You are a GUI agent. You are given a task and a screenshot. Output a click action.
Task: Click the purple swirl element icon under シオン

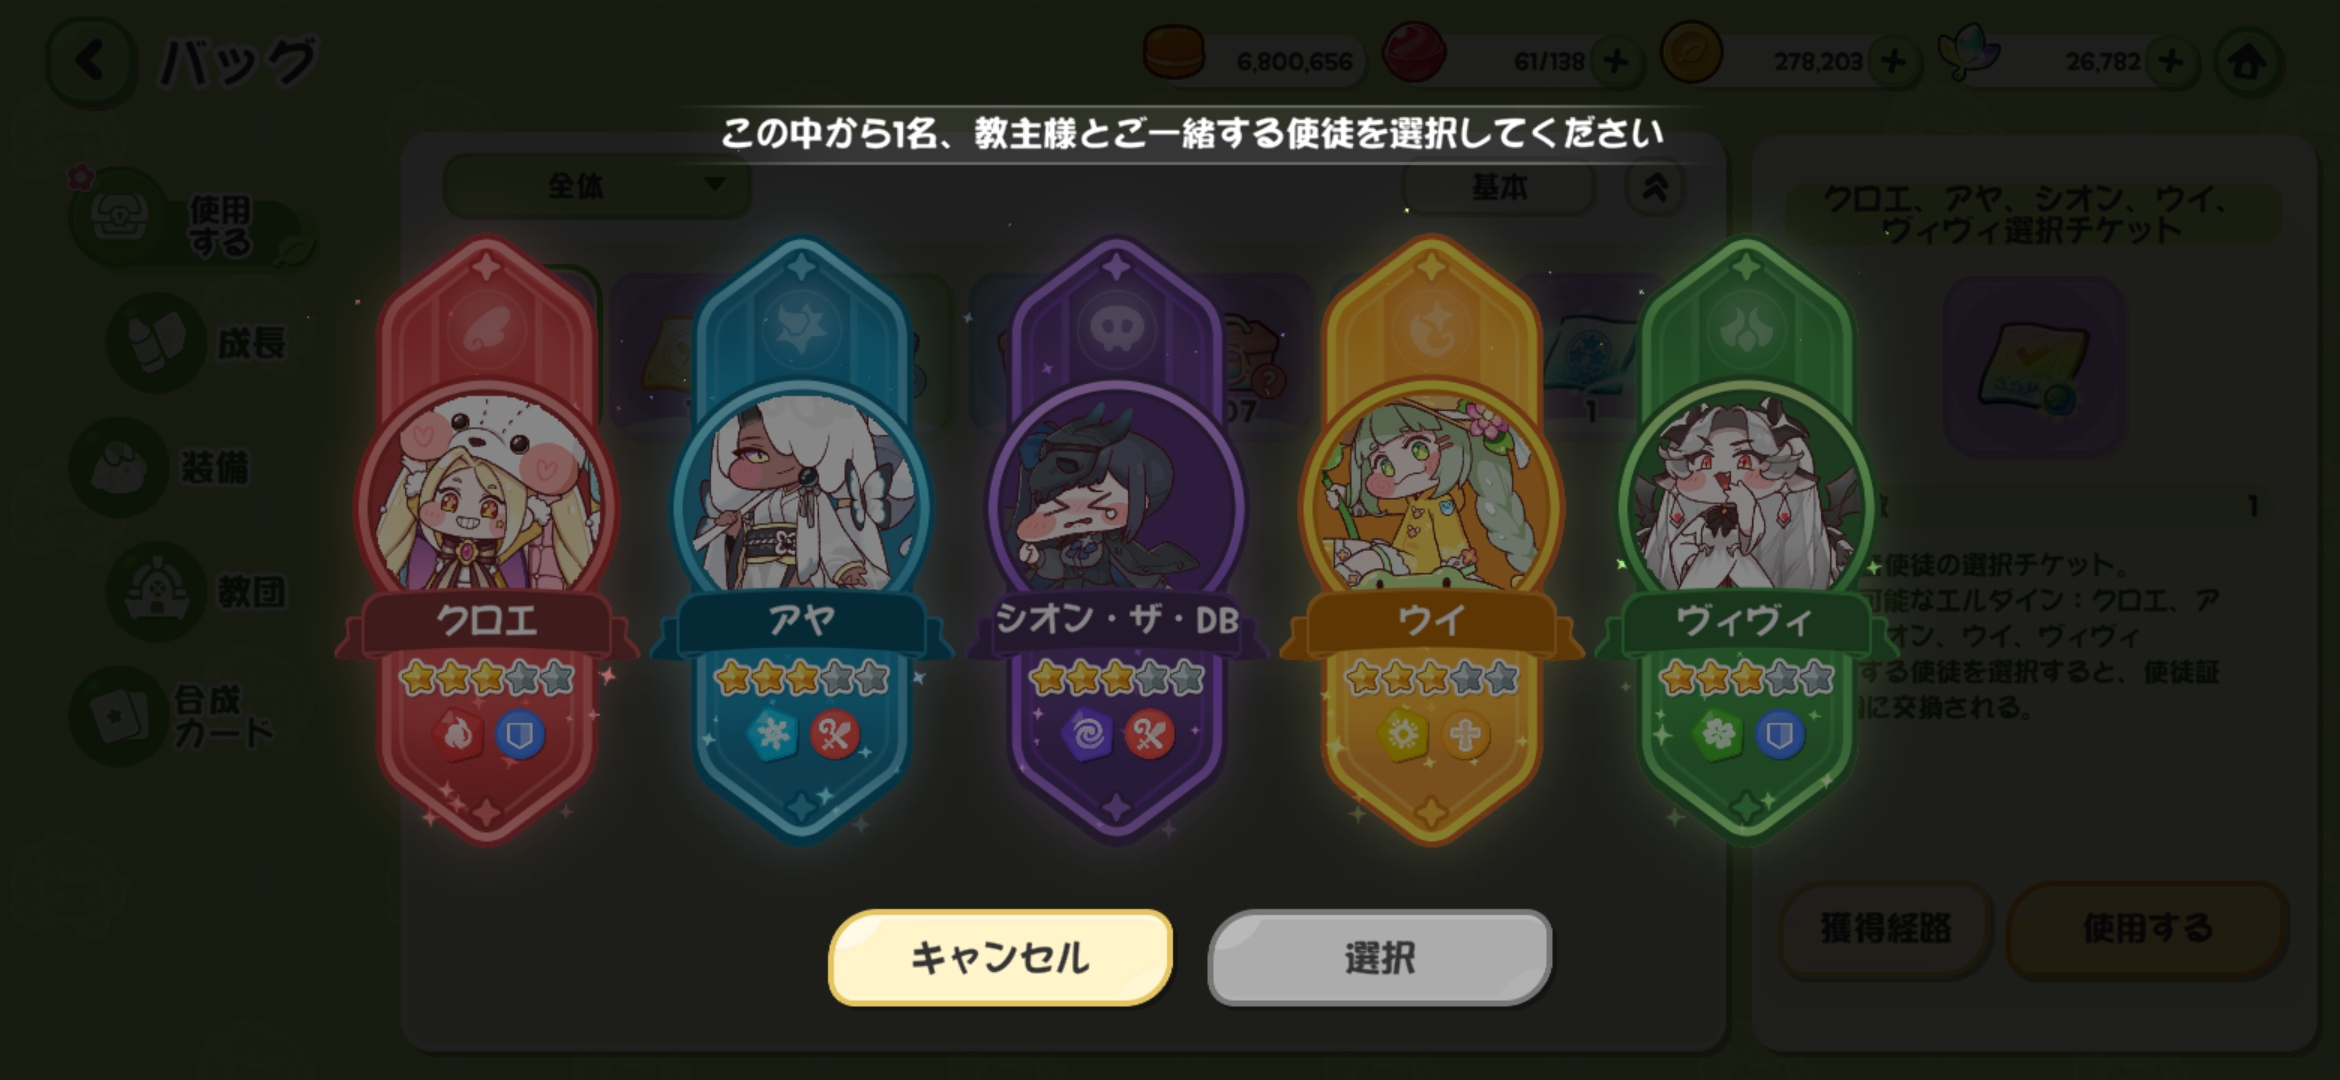tap(1086, 735)
